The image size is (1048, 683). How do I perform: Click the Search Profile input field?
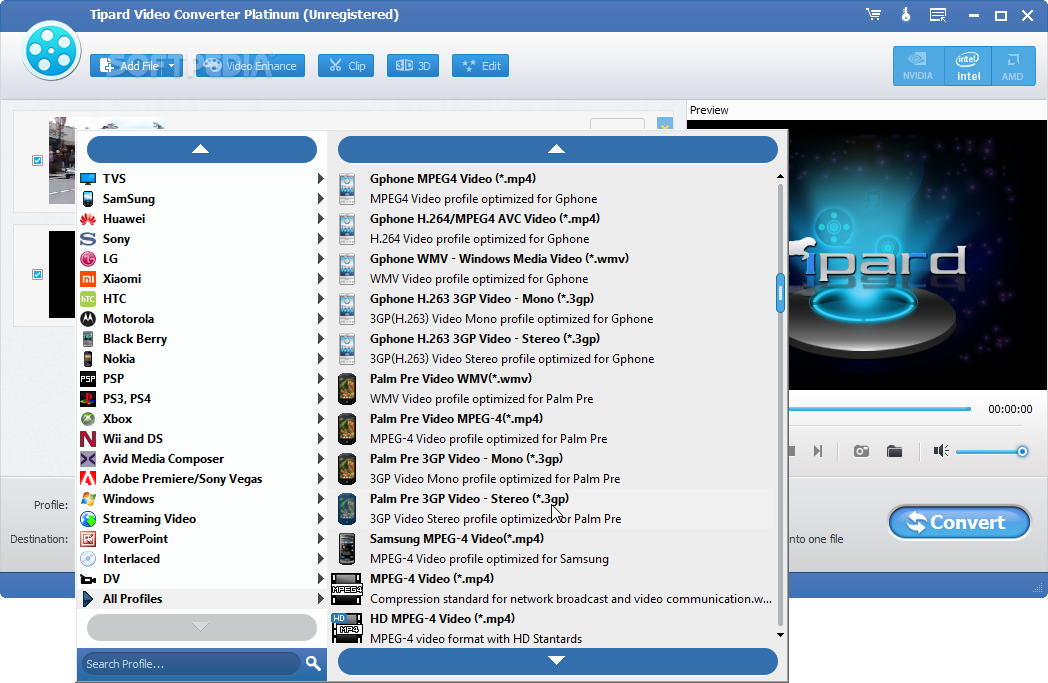(190, 664)
